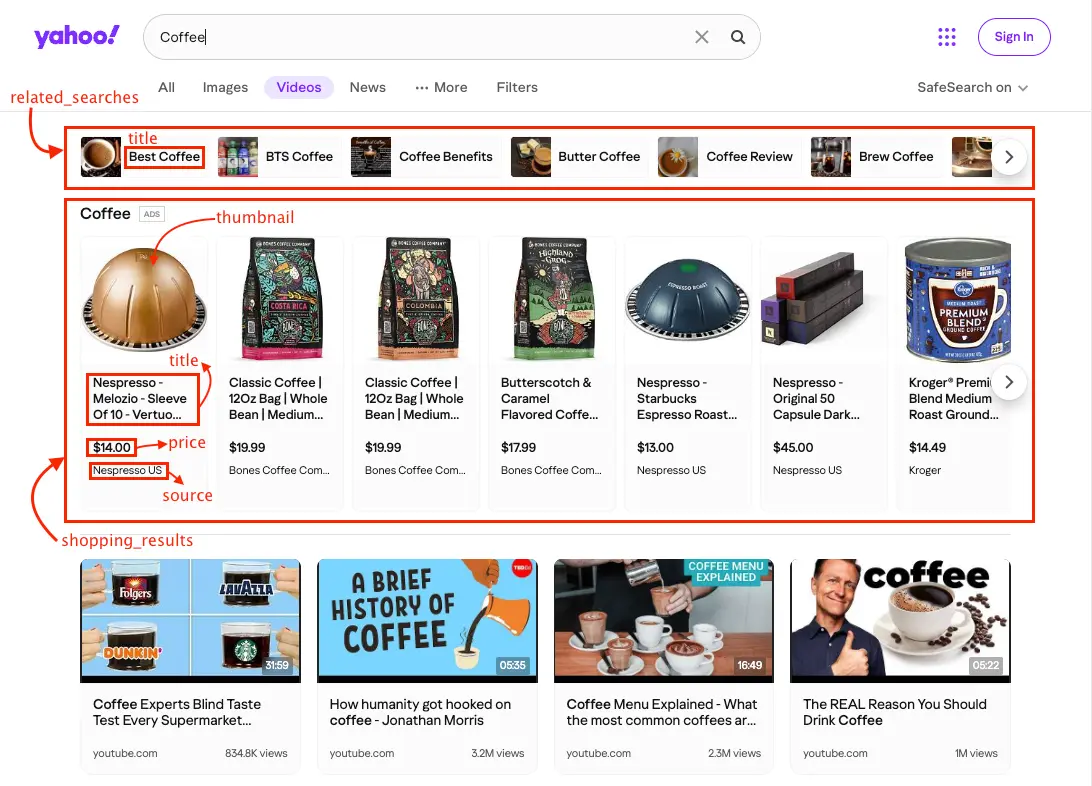This screenshot has height=786, width=1092.
Task: Open the Nespresso - Melozio - Sleeve product title
Action: click(x=141, y=398)
